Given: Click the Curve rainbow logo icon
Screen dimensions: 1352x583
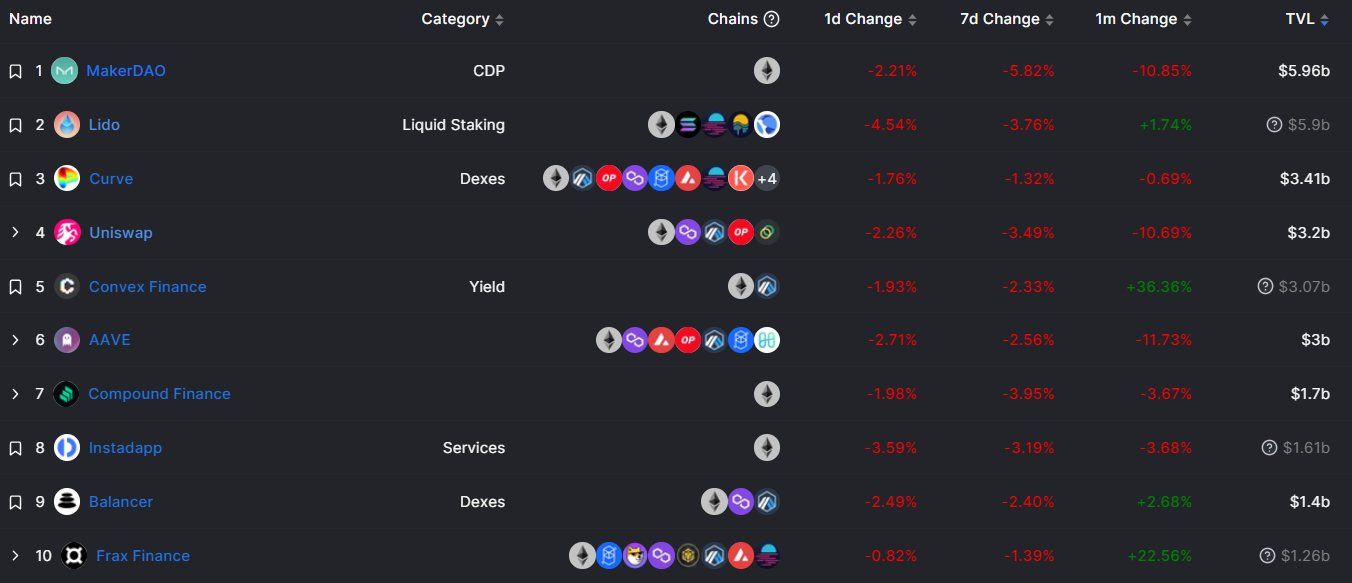Looking at the screenshot, I should 67,179.
